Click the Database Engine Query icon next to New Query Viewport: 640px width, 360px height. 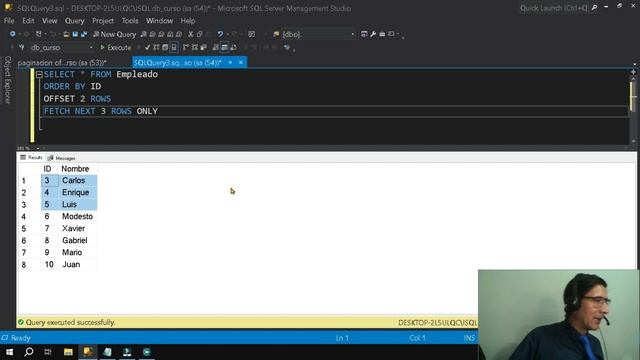[x=144, y=34]
